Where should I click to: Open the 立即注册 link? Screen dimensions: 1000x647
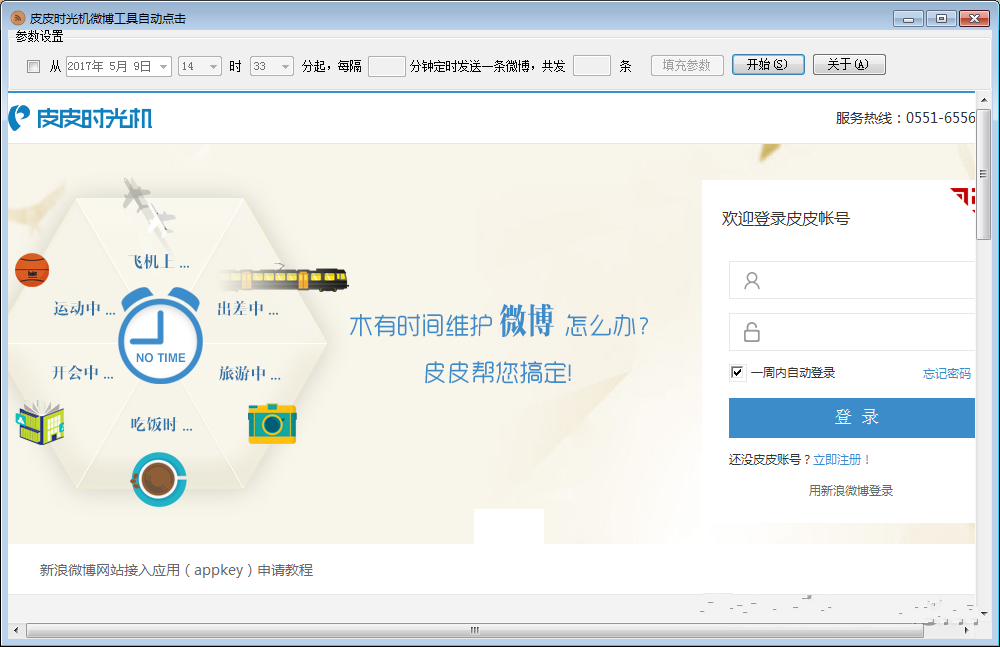click(x=841, y=460)
